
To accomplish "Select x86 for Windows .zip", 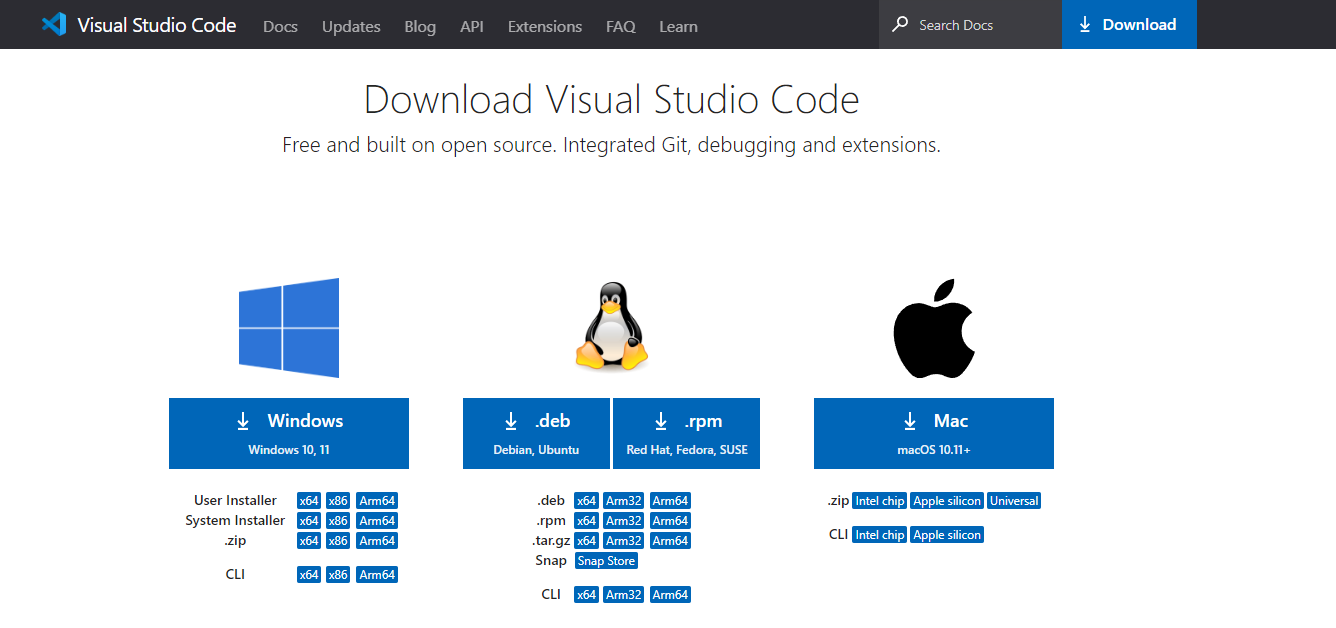I will click(338, 541).
